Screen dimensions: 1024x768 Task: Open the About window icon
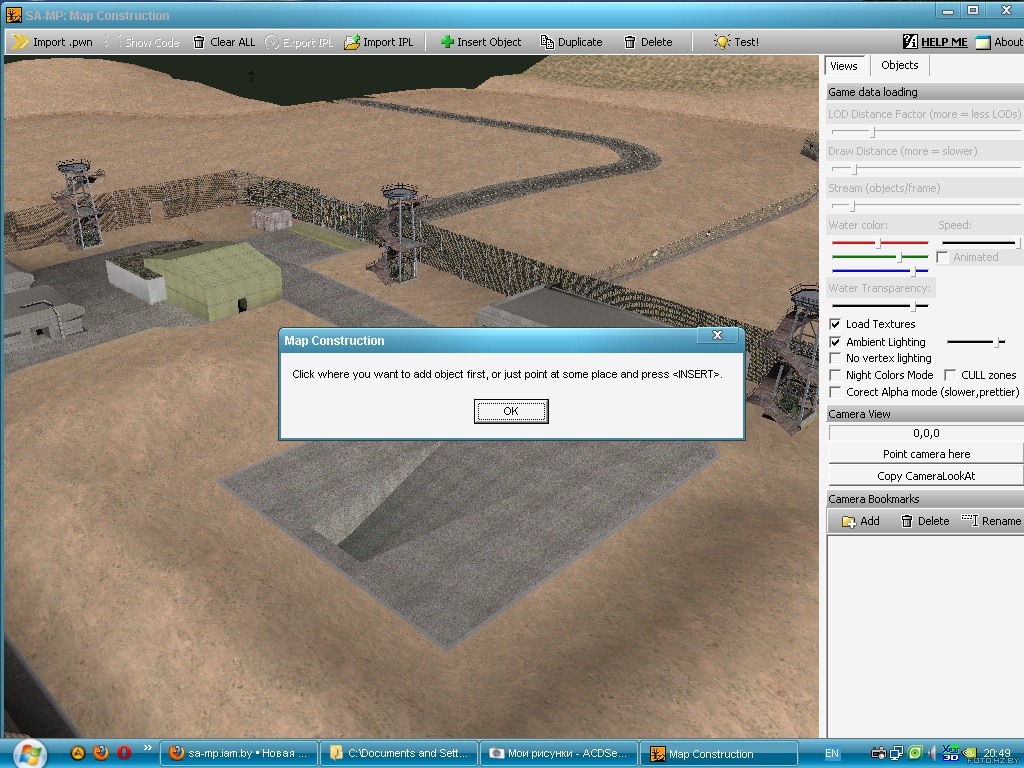pos(983,42)
